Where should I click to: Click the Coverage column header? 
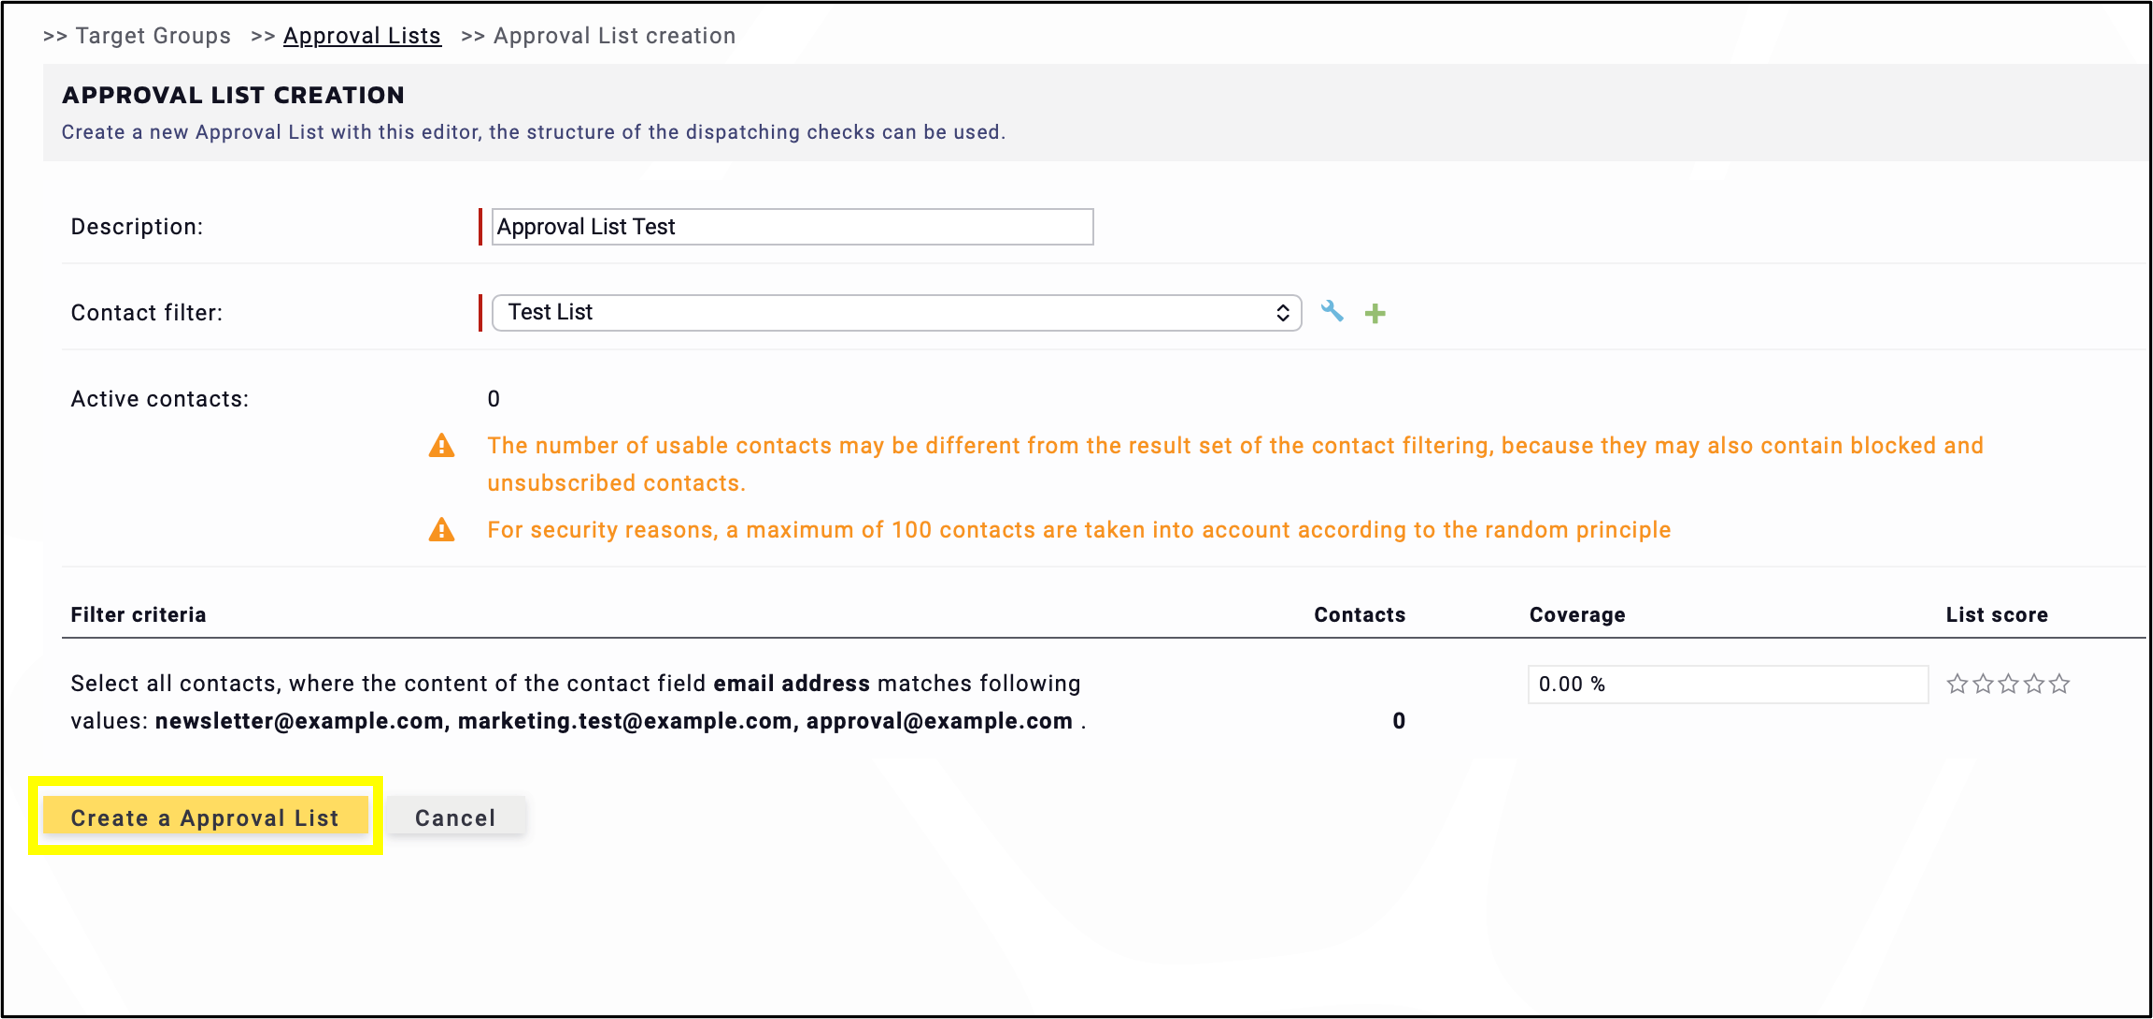(1577, 615)
